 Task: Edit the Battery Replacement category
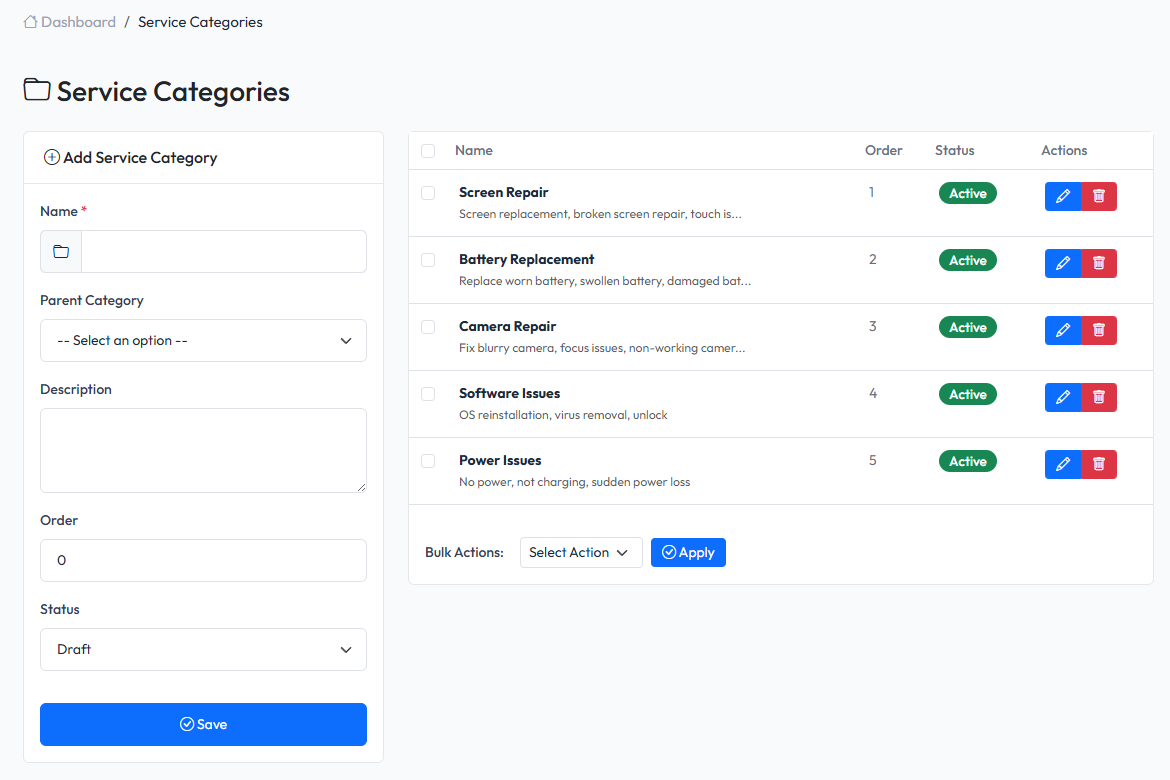click(1063, 263)
